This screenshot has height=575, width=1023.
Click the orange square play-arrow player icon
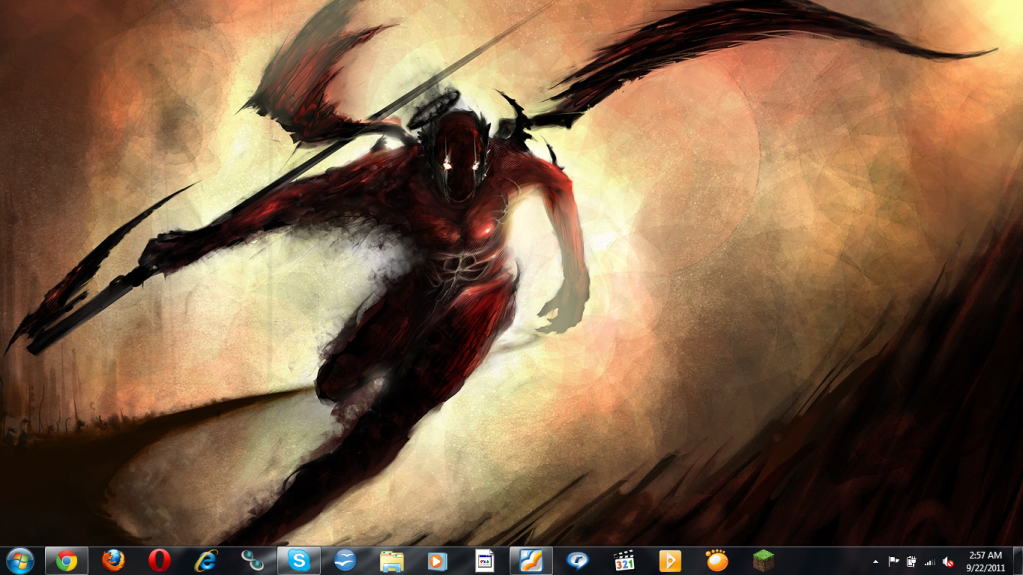point(670,561)
